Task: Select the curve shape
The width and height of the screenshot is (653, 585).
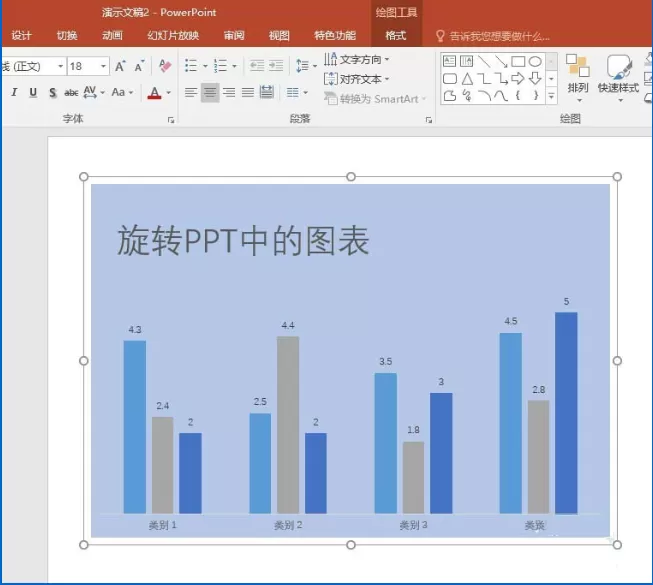Action: coord(501,96)
